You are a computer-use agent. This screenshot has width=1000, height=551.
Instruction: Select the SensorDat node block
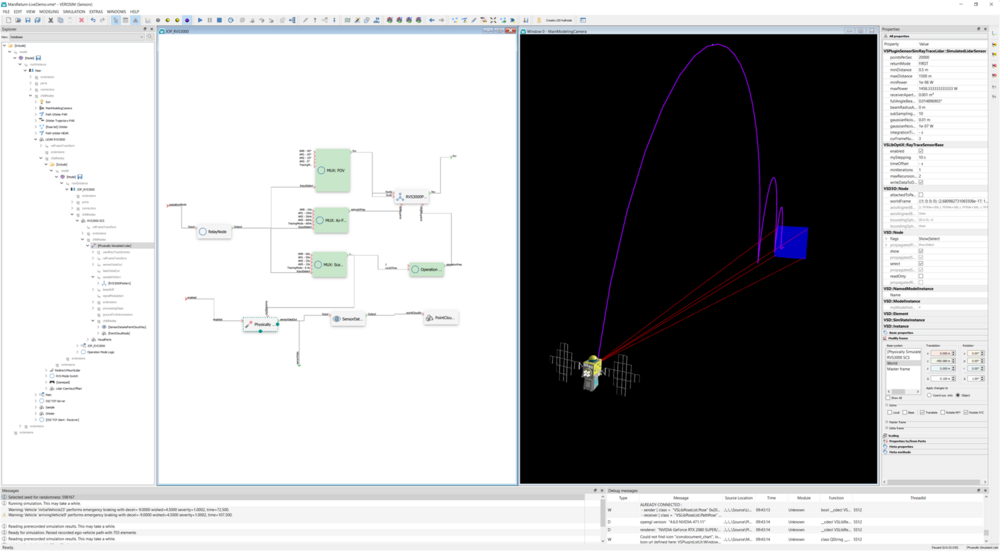(x=348, y=318)
